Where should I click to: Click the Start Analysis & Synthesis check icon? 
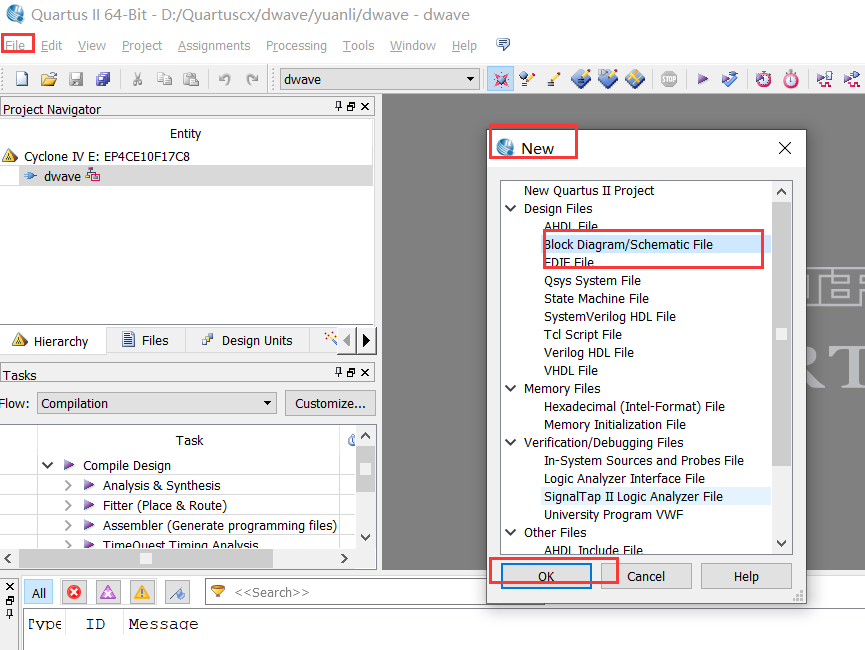click(729, 79)
